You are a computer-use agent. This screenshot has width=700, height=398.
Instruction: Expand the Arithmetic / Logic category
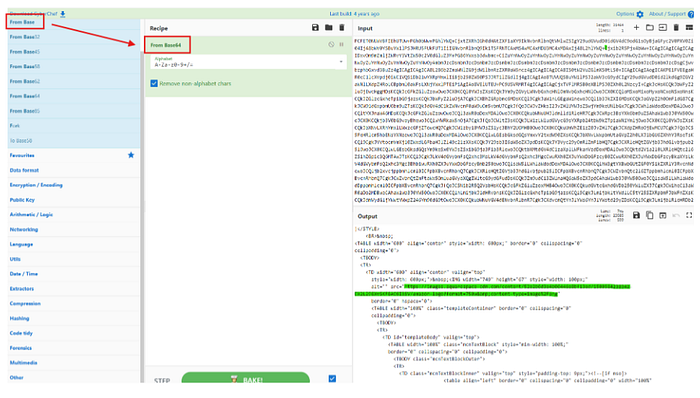click(73, 215)
